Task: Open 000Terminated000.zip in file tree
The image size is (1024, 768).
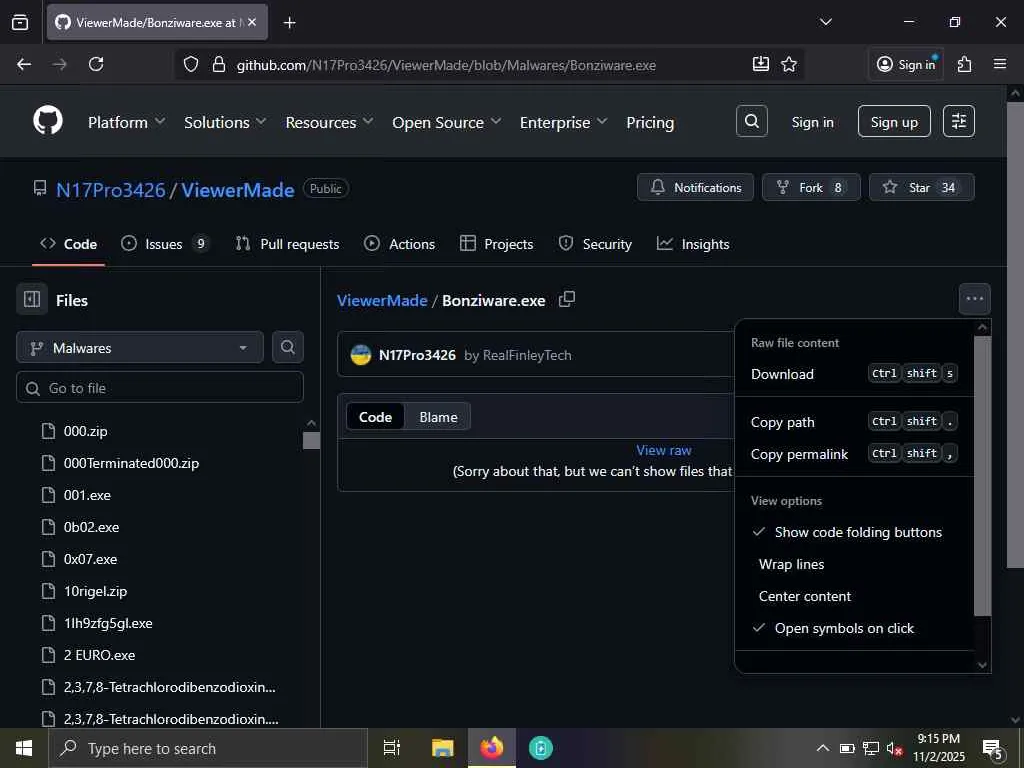Action: tap(131, 463)
